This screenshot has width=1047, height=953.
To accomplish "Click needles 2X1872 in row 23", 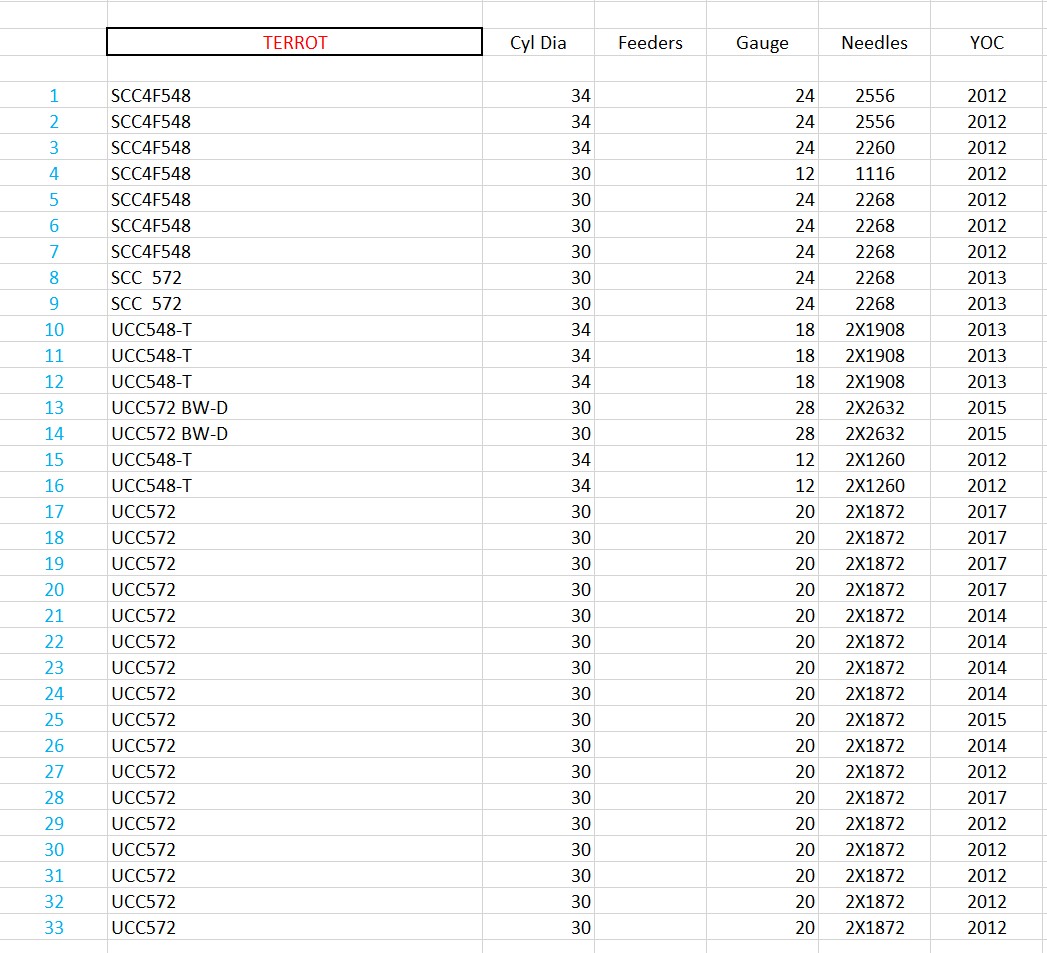I will (875, 668).
